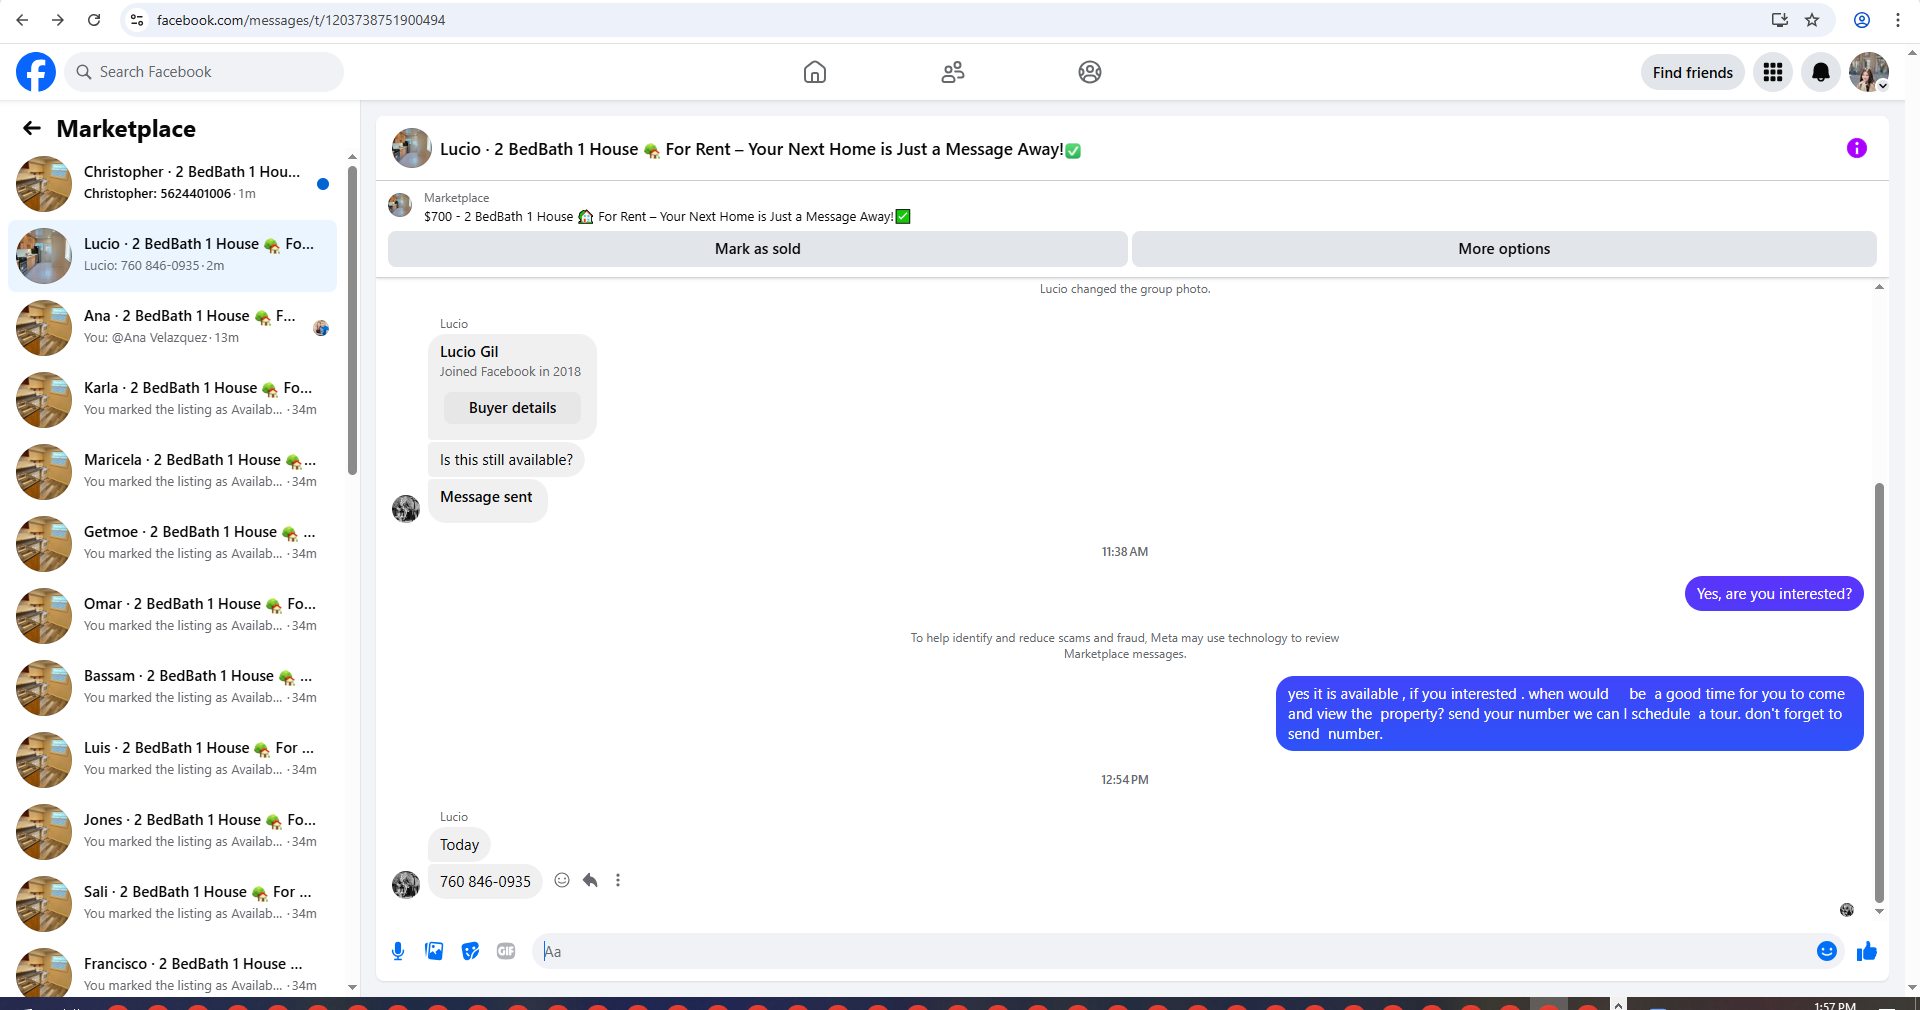Viewport: 1920px width, 1010px height.
Task: Click the unread blue dot on Christopher
Action: coord(323,184)
